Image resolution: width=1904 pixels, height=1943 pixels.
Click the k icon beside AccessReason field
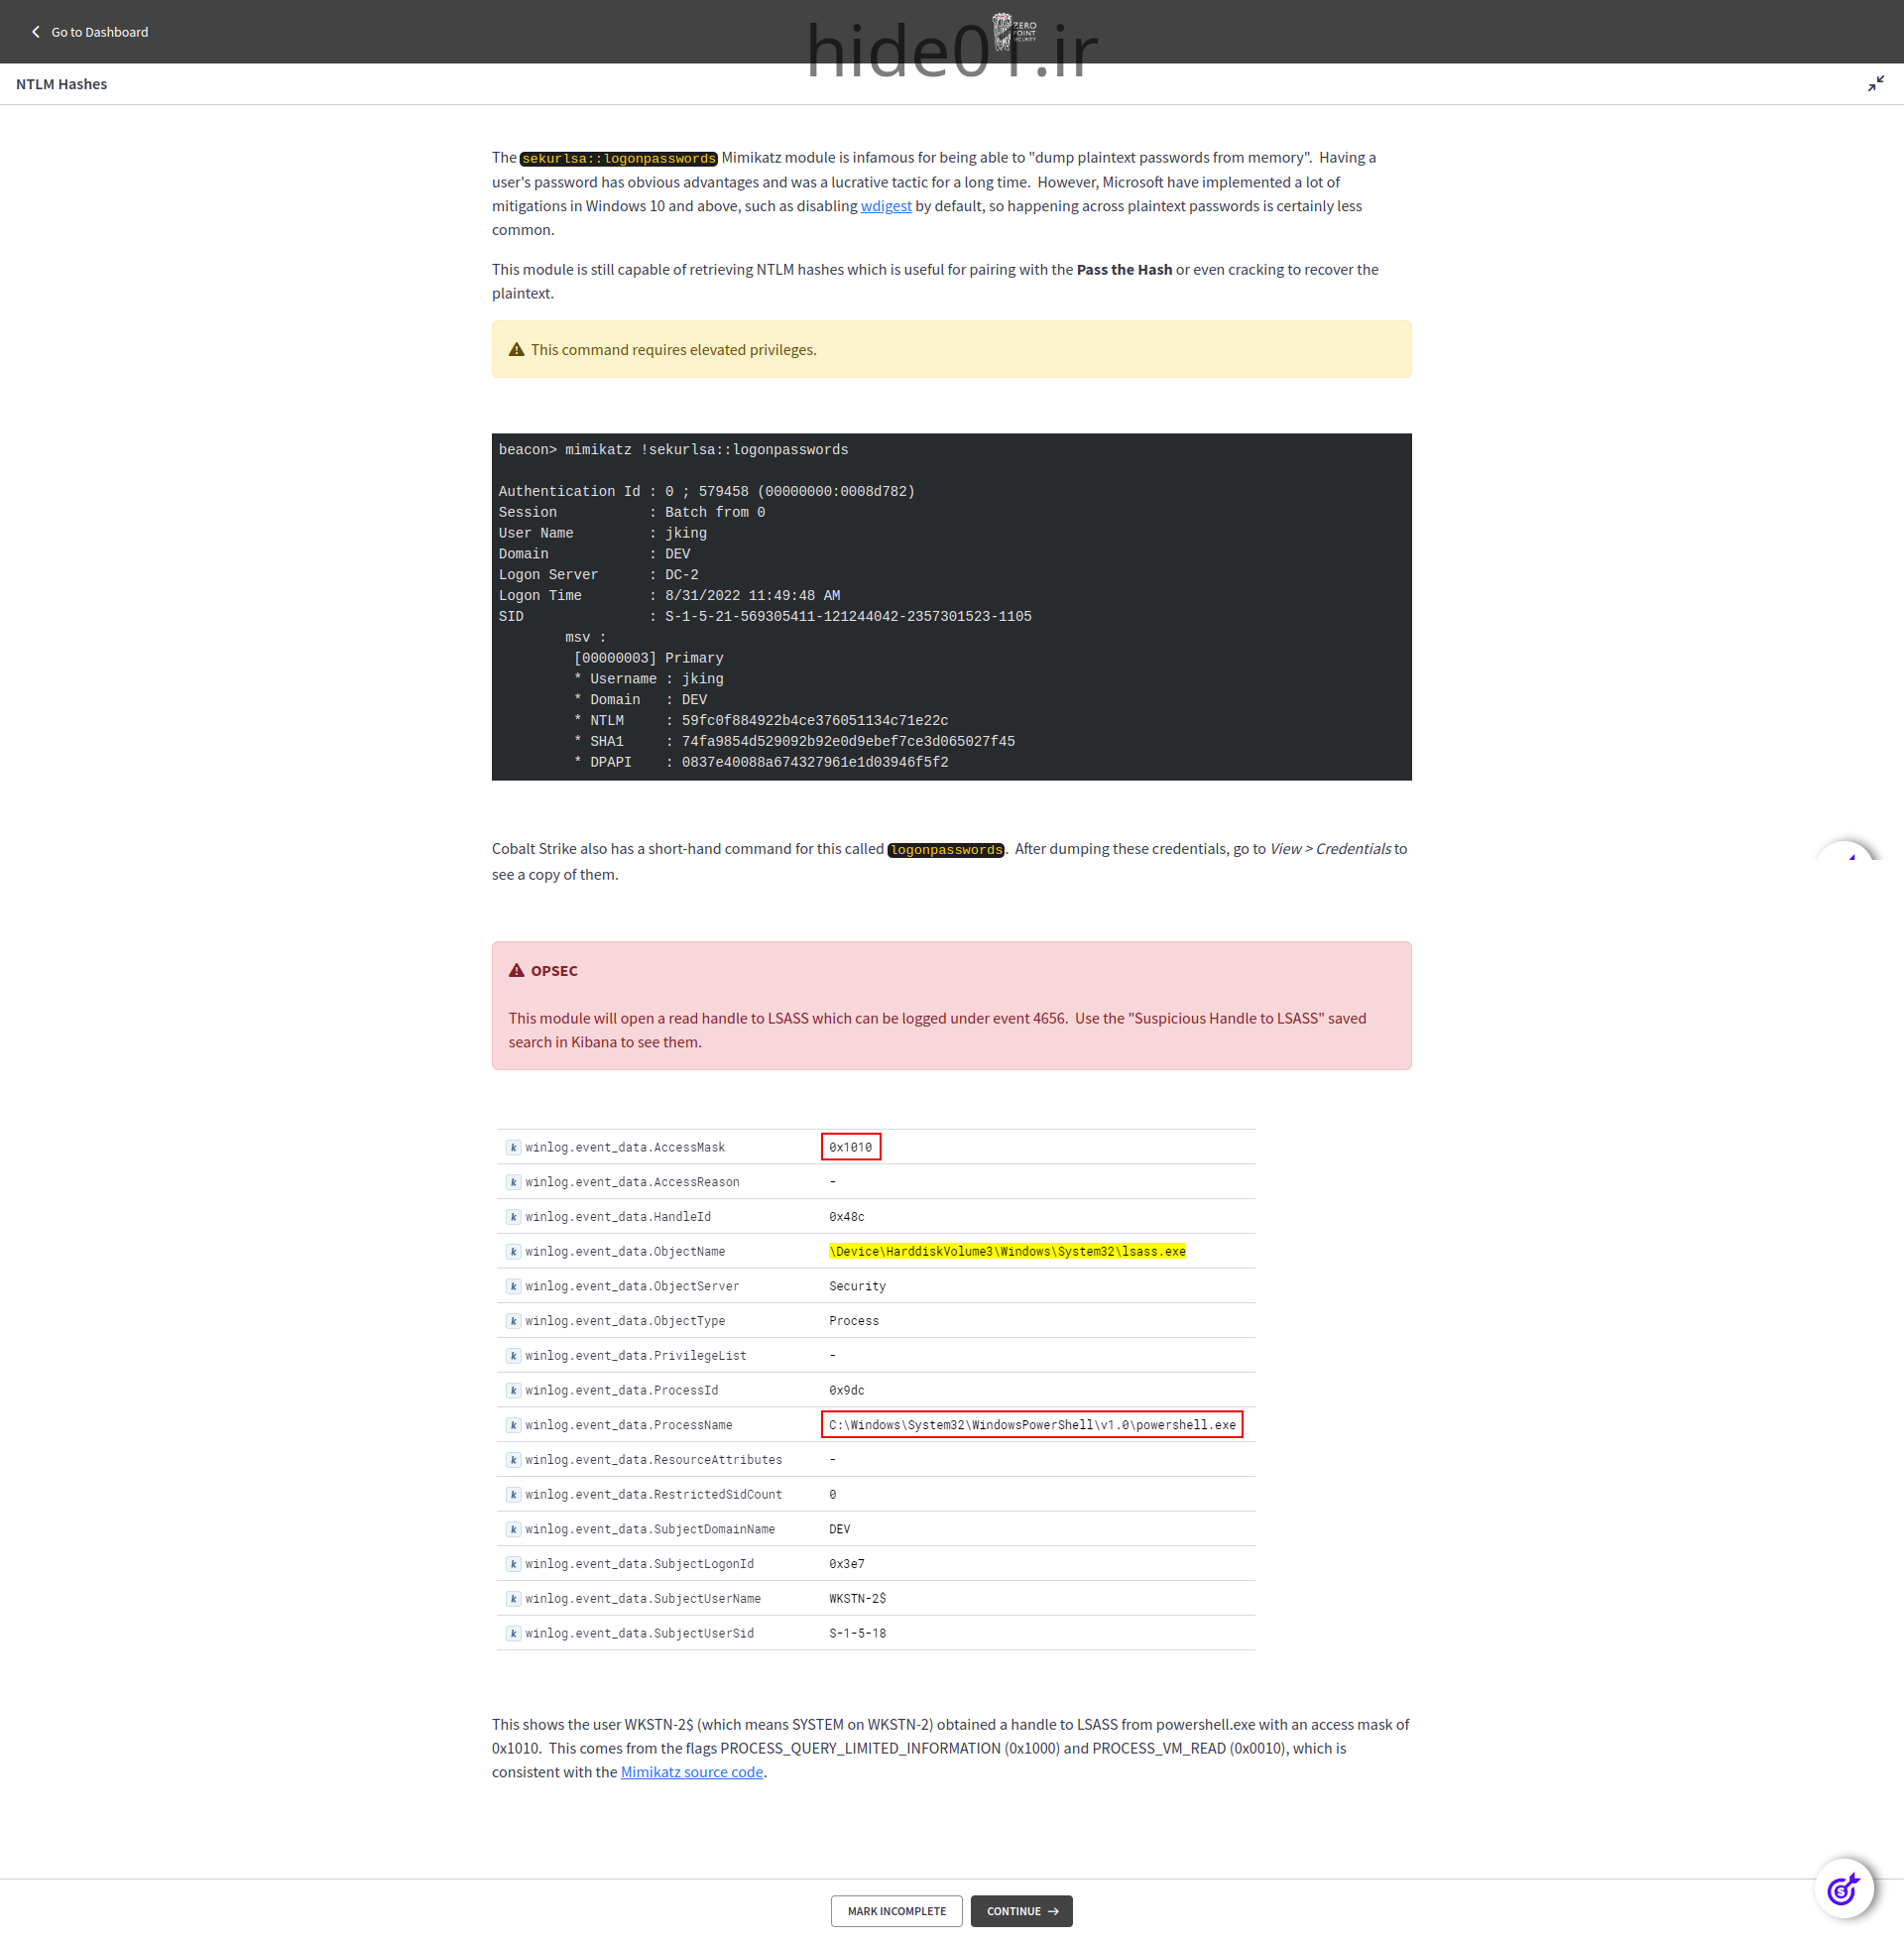(513, 1182)
